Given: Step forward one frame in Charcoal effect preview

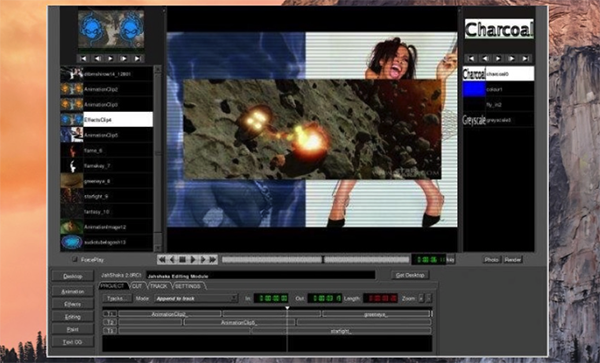Looking at the screenshot, I should 512,59.
